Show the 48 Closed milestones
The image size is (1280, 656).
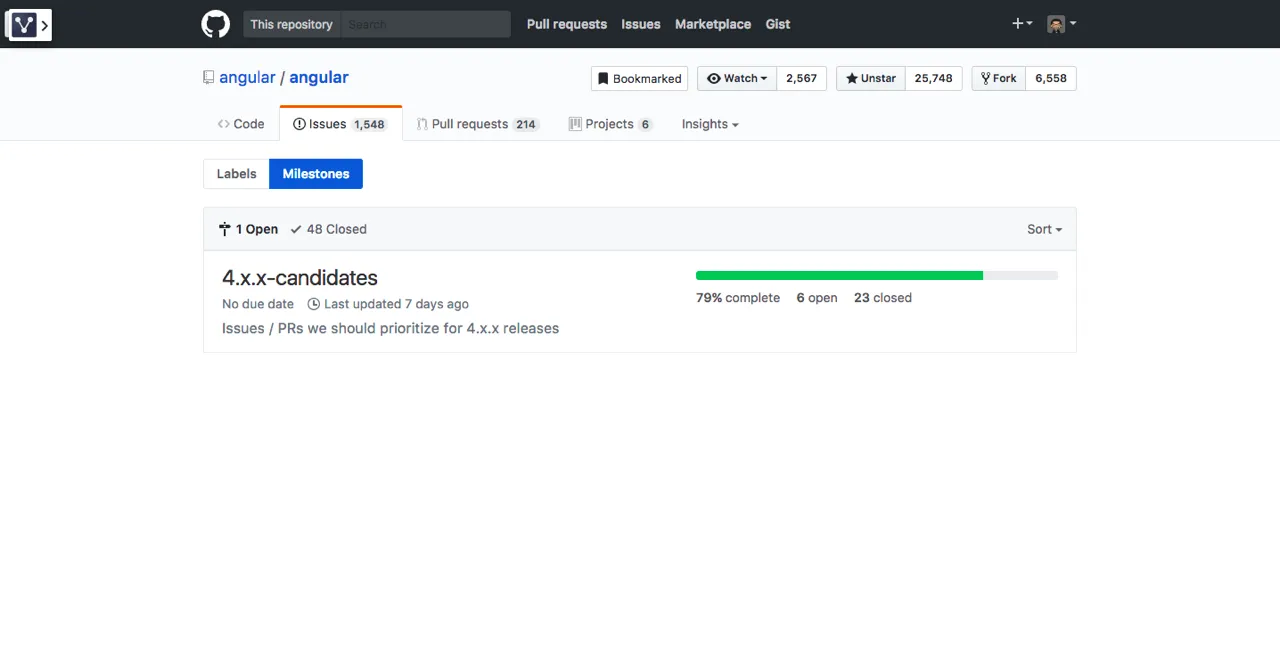click(329, 229)
